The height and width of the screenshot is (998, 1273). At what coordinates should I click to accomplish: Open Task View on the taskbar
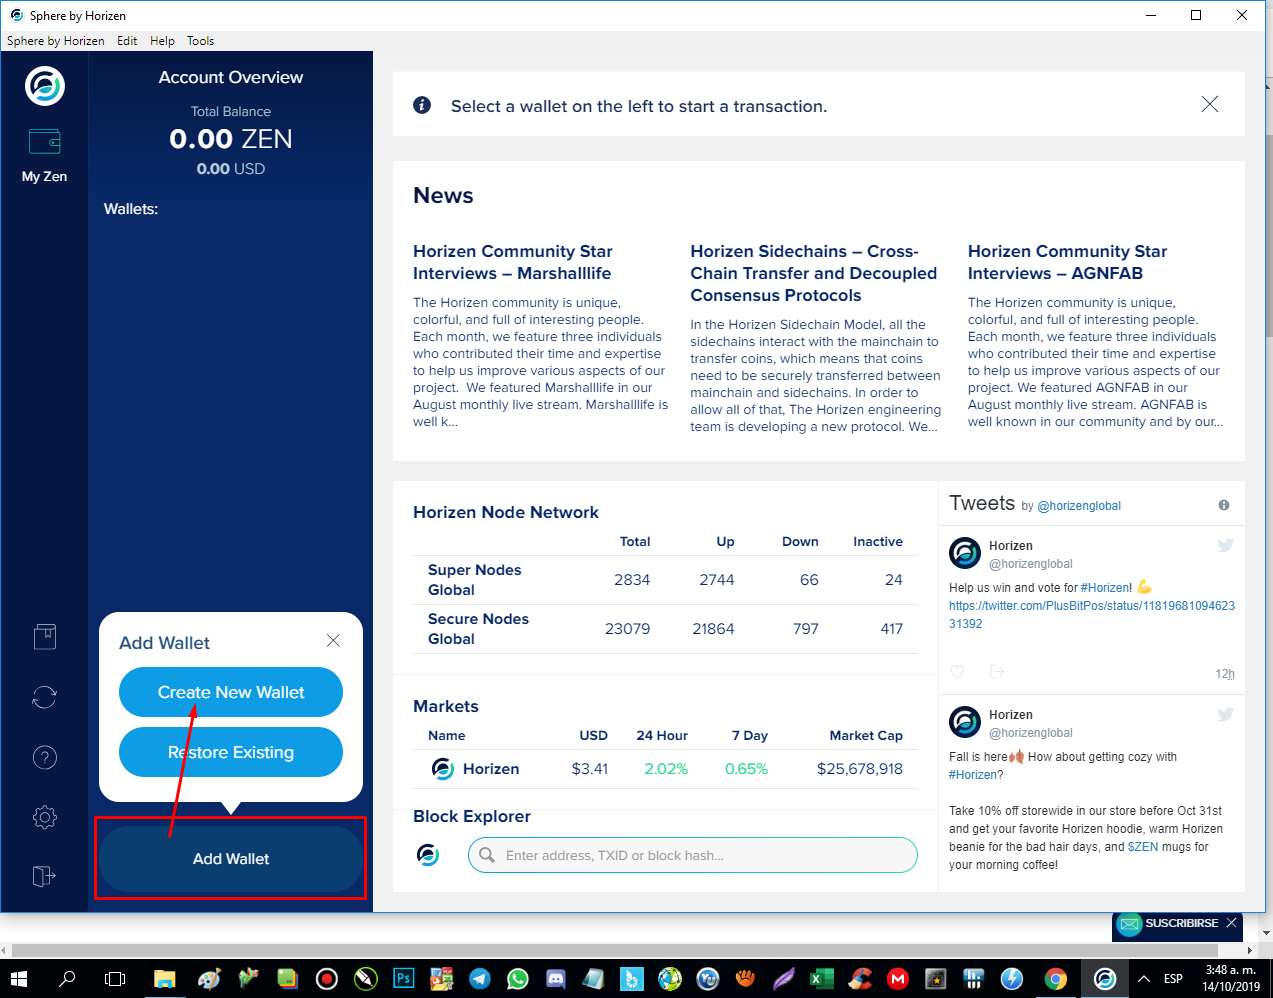click(x=115, y=978)
